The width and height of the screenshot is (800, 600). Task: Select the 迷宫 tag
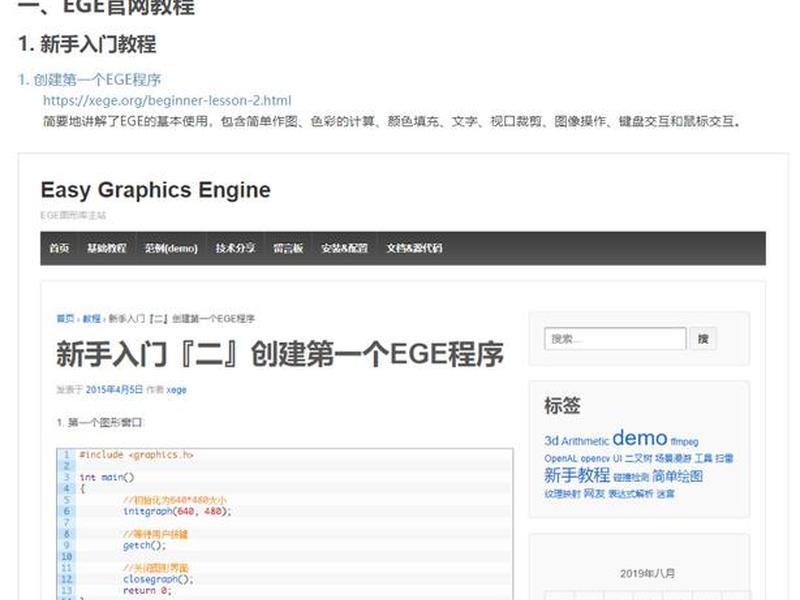pos(665,493)
